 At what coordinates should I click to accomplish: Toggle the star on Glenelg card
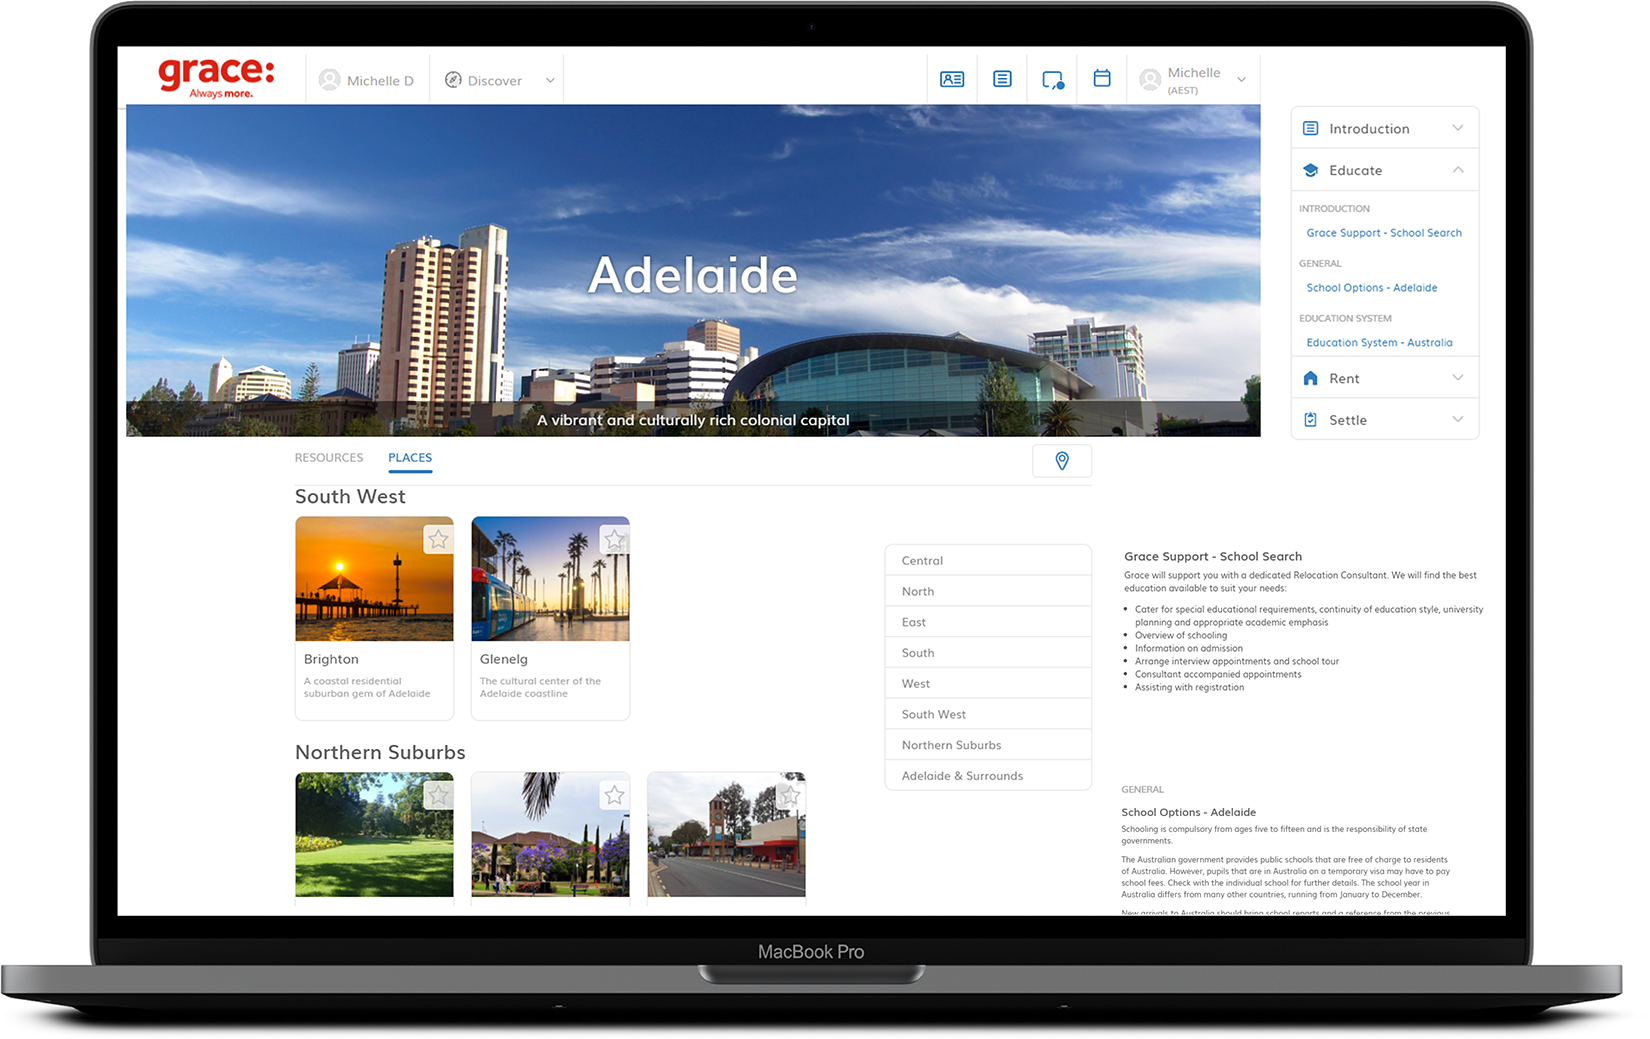click(x=614, y=540)
